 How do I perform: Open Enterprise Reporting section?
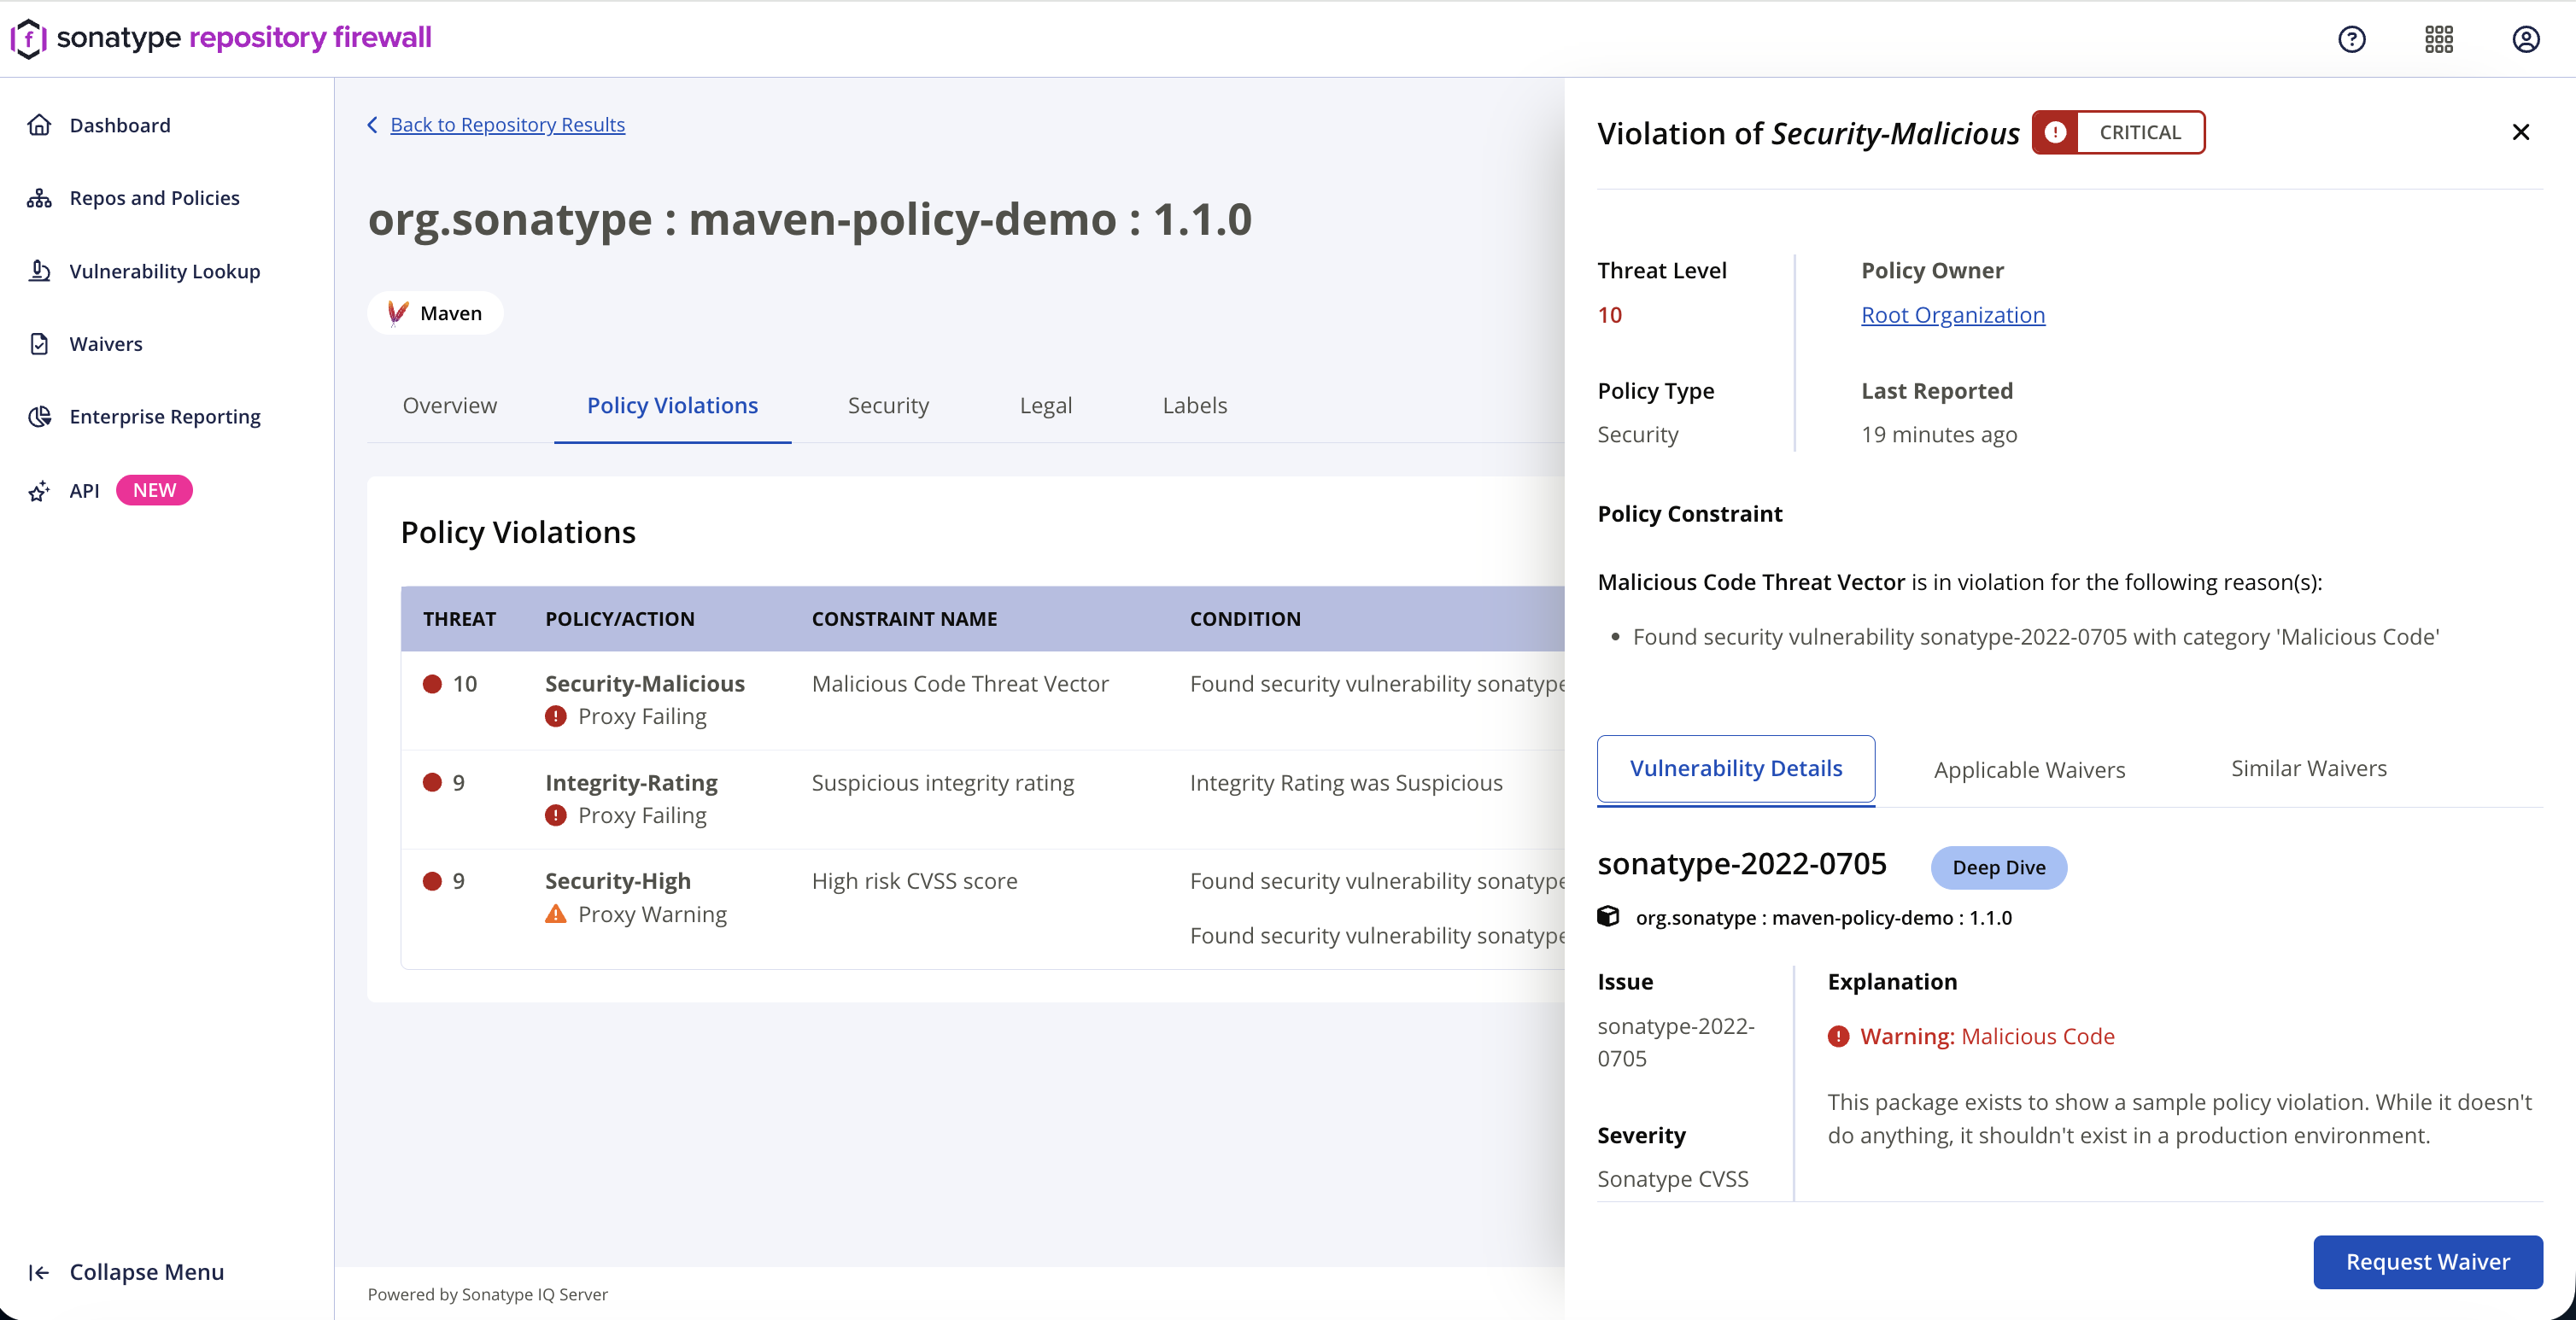point(165,417)
